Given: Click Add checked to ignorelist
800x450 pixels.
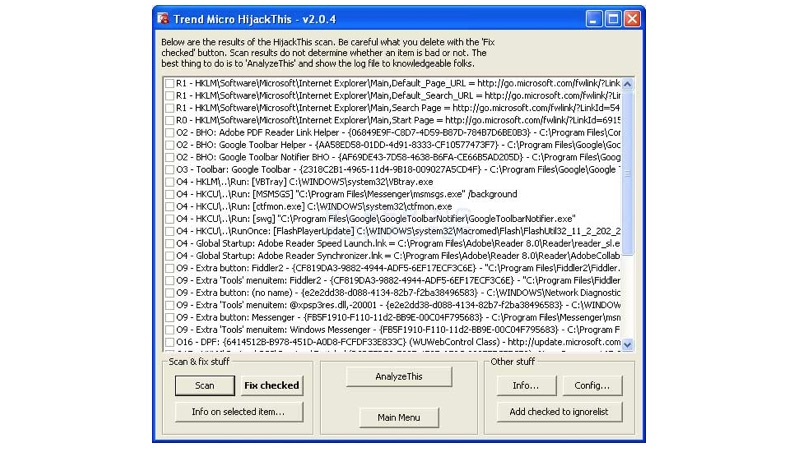Looking at the screenshot, I should [x=559, y=412].
